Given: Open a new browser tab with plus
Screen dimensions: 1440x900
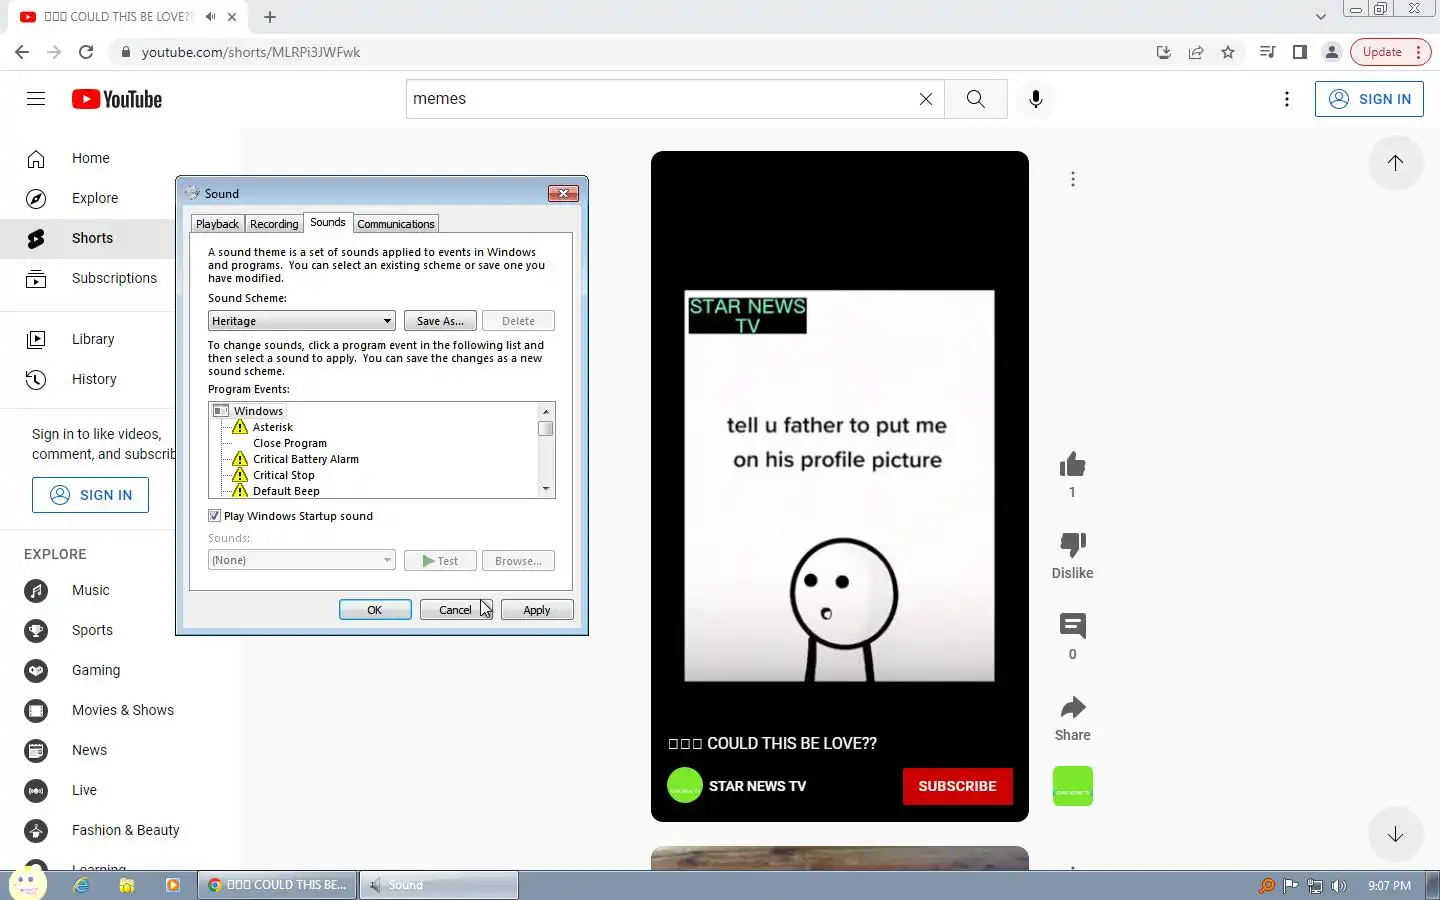Looking at the screenshot, I should click(x=270, y=17).
